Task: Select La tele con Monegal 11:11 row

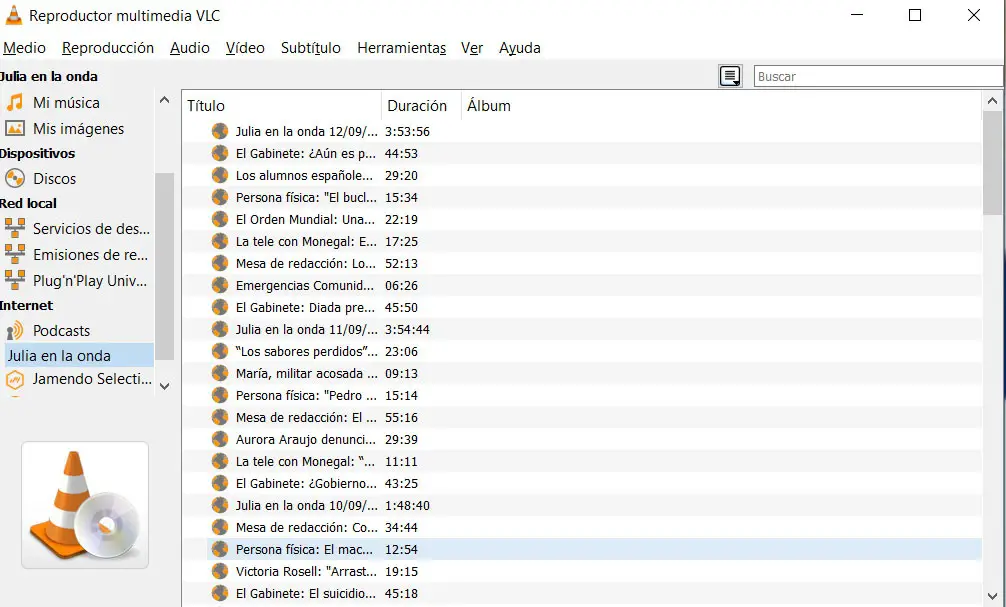Action: [x=594, y=461]
